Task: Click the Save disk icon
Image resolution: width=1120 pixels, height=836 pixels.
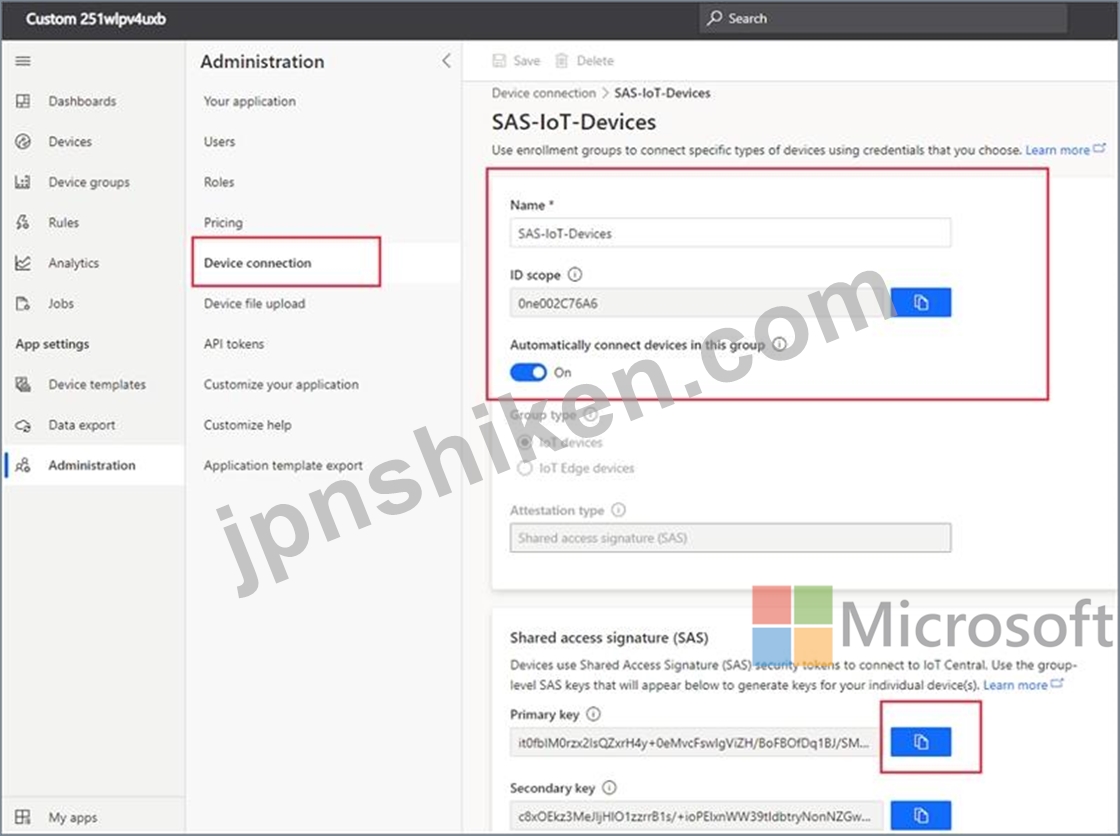Action: (499, 61)
